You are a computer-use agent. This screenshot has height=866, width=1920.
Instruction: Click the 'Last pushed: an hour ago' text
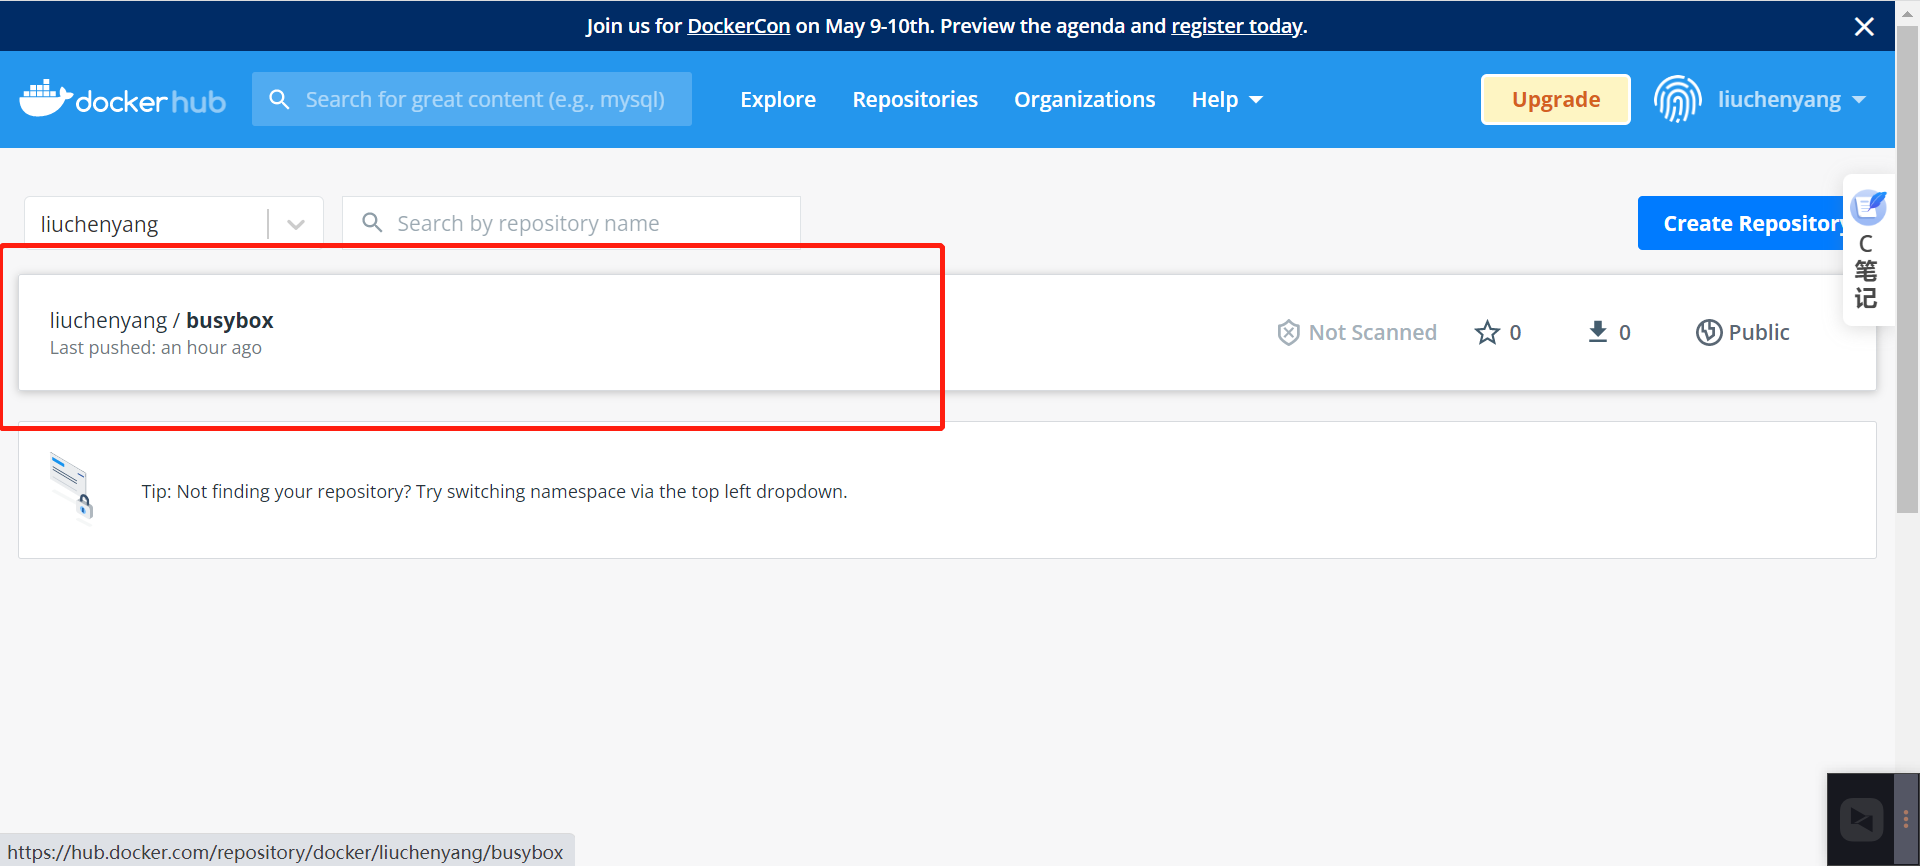coord(156,347)
